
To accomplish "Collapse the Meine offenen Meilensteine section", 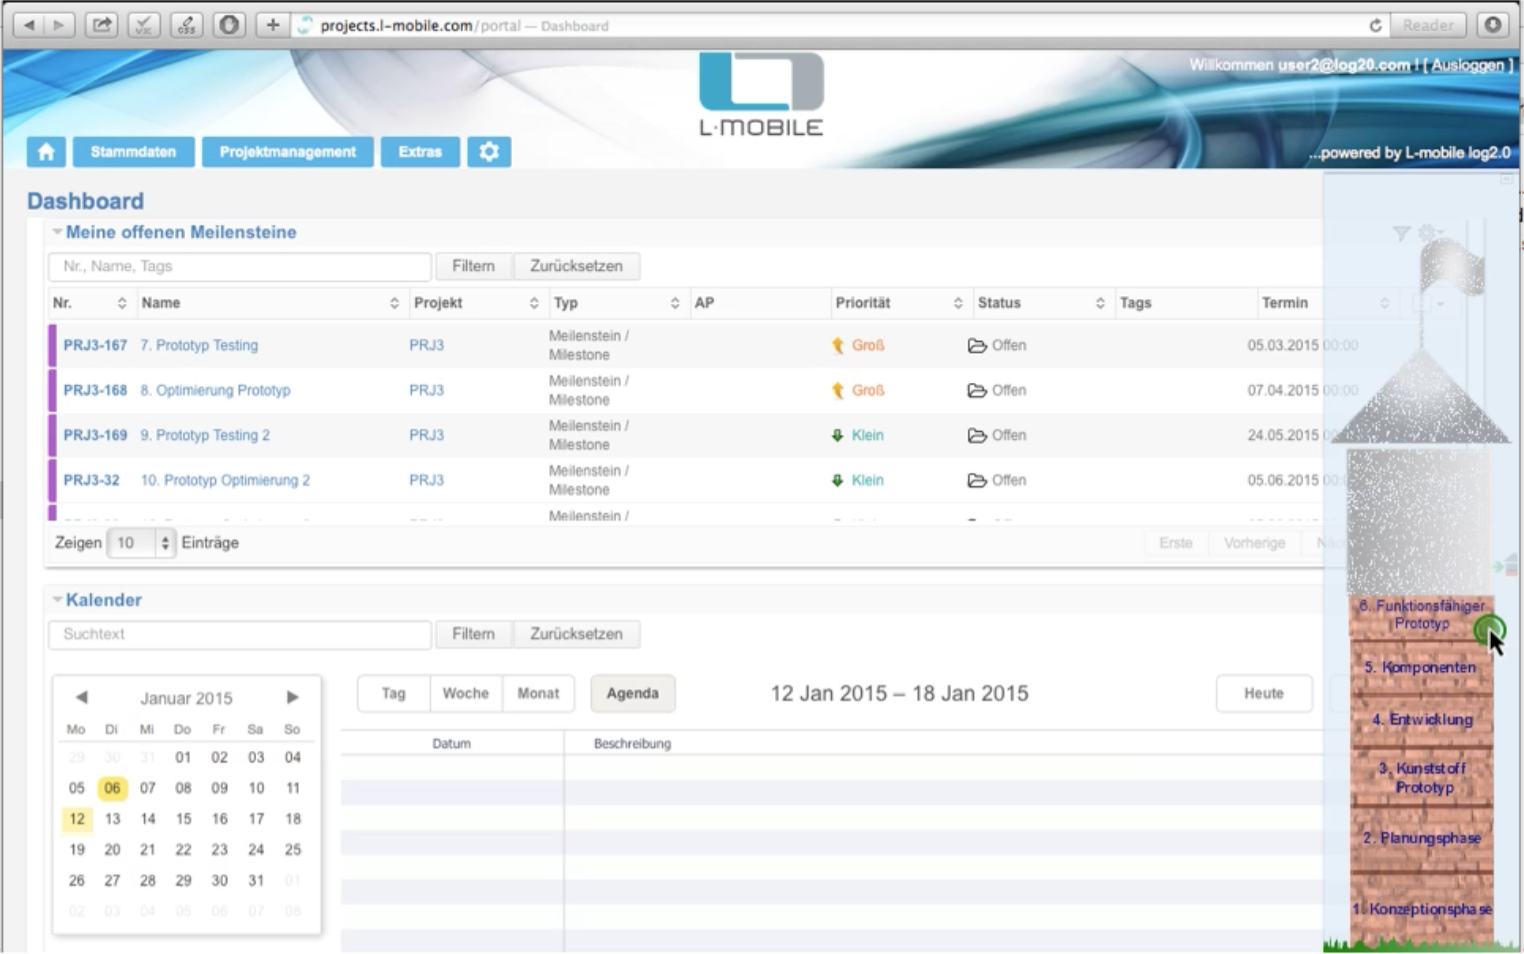I will click(57, 232).
